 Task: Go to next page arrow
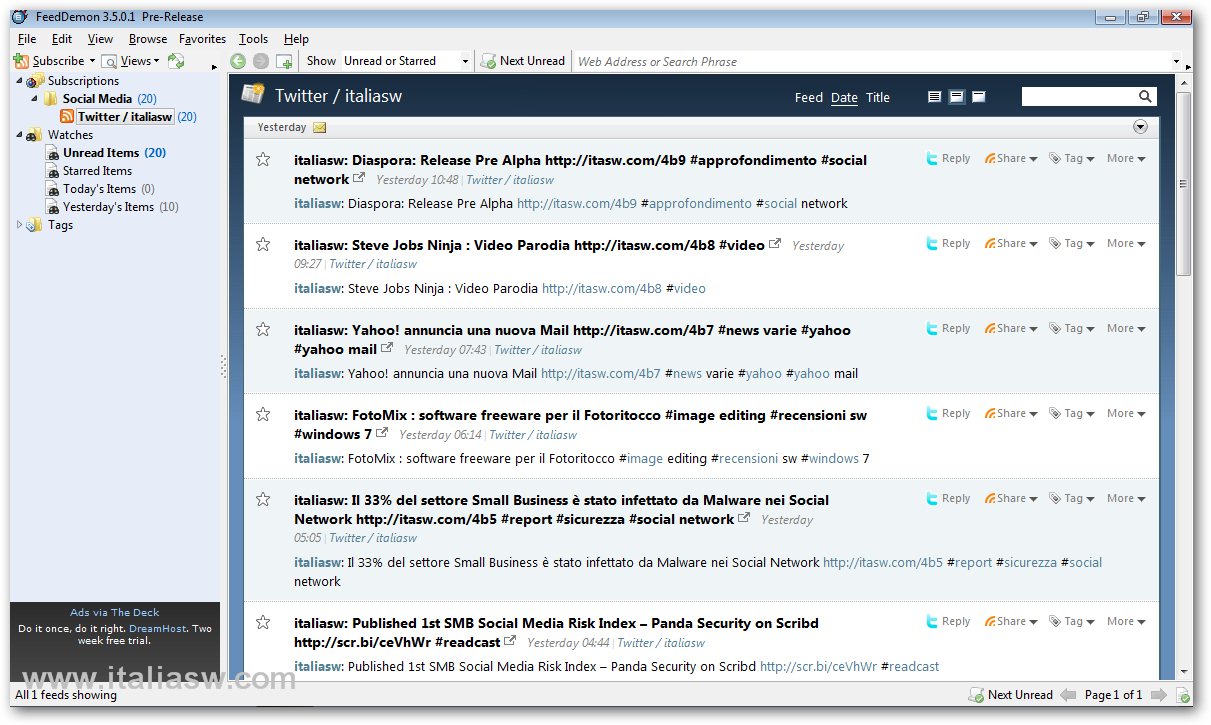pos(1159,695)
